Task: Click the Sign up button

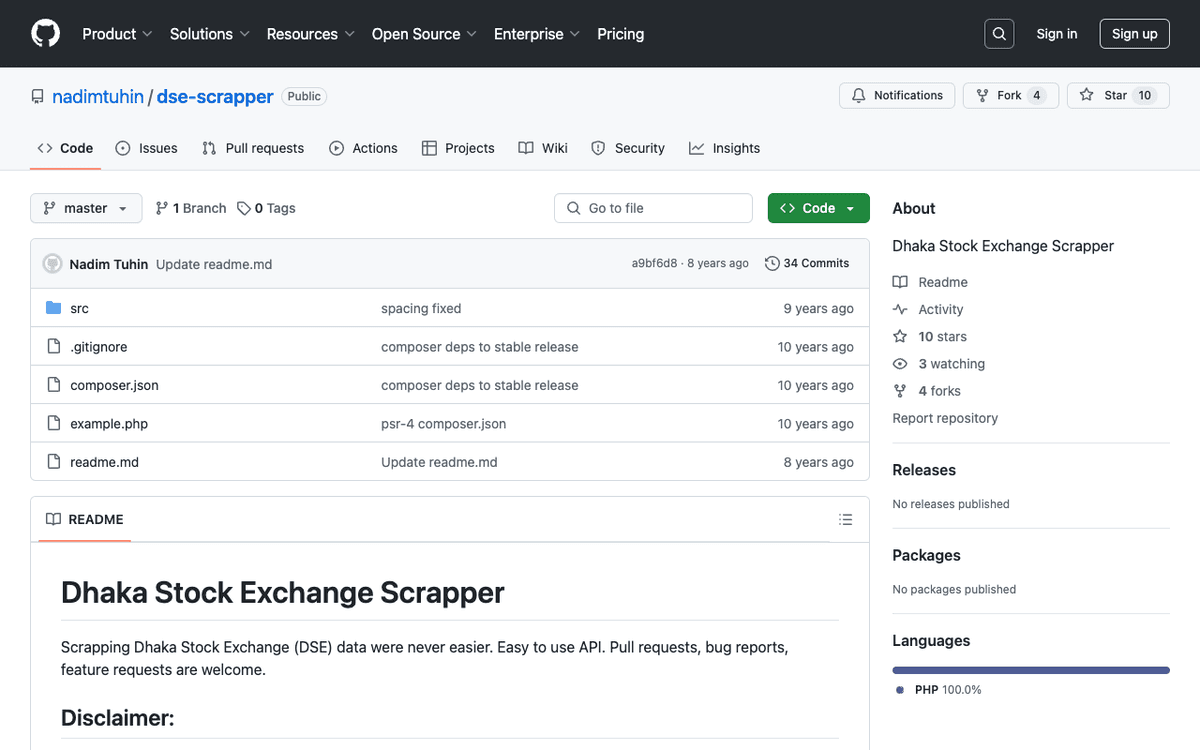Action: pos(1135,34)
